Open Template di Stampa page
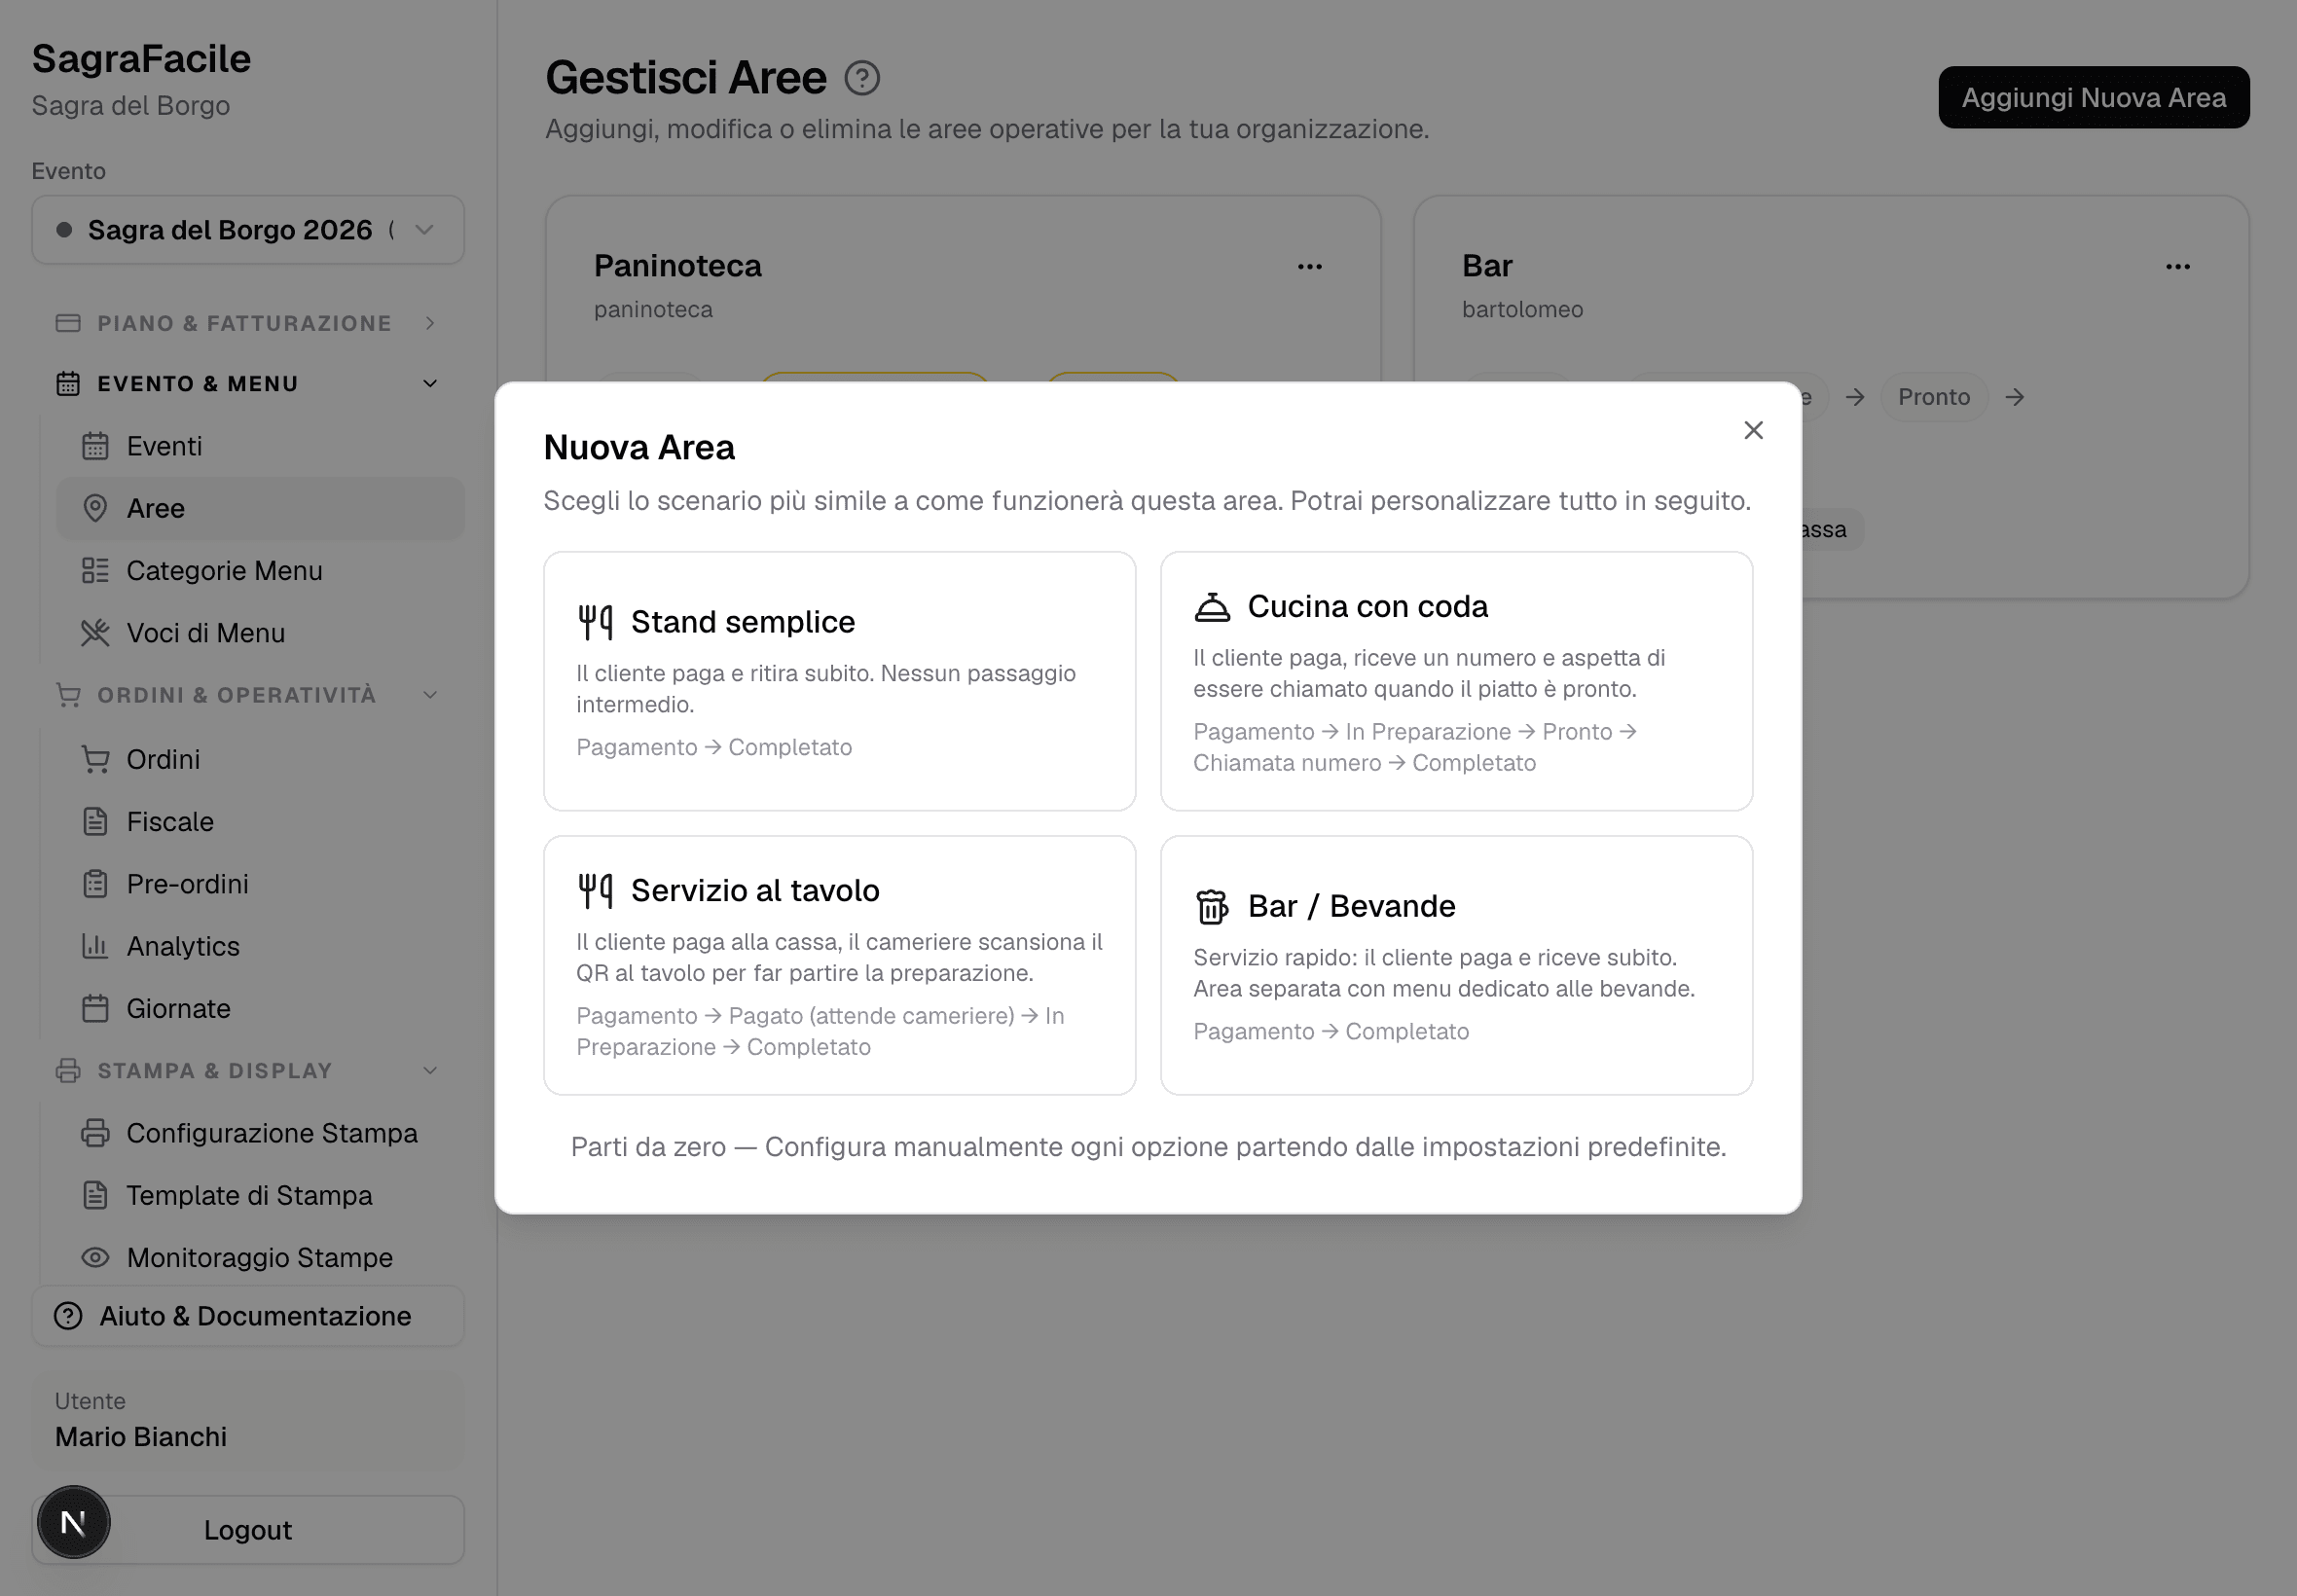 [x=260, y=1195]
